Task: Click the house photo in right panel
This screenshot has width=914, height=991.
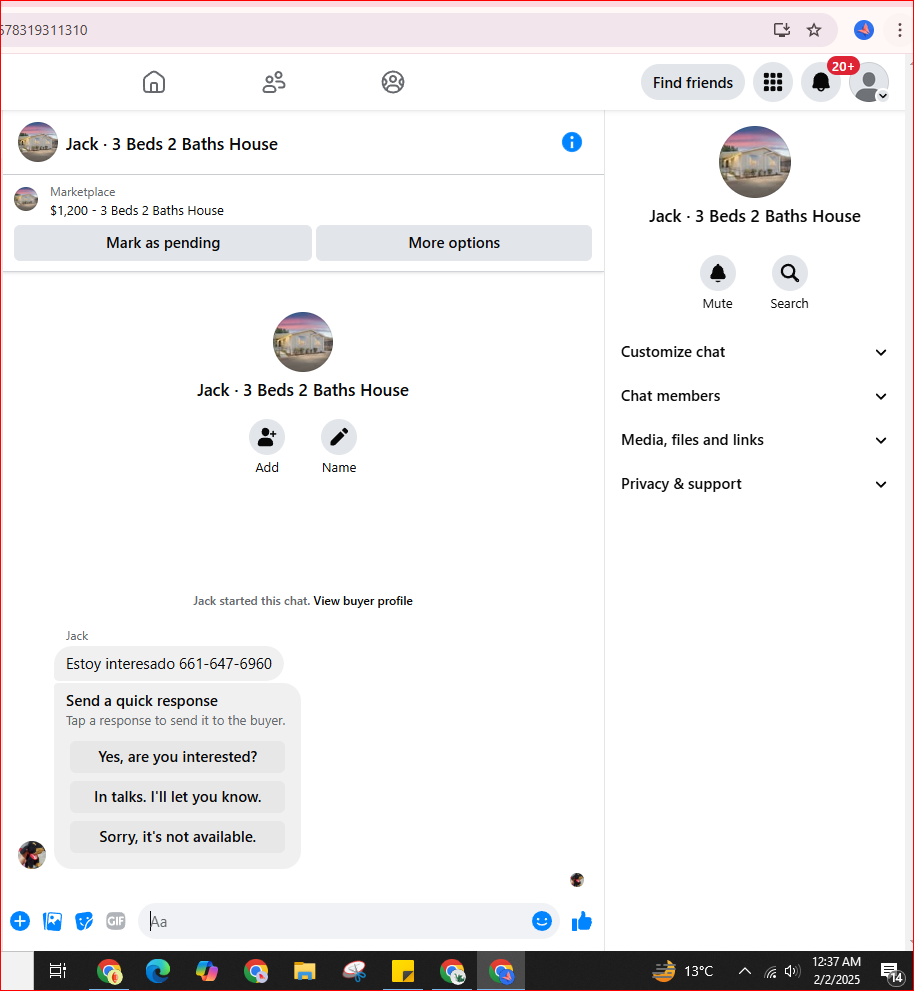Action: (x=755, y=162)
